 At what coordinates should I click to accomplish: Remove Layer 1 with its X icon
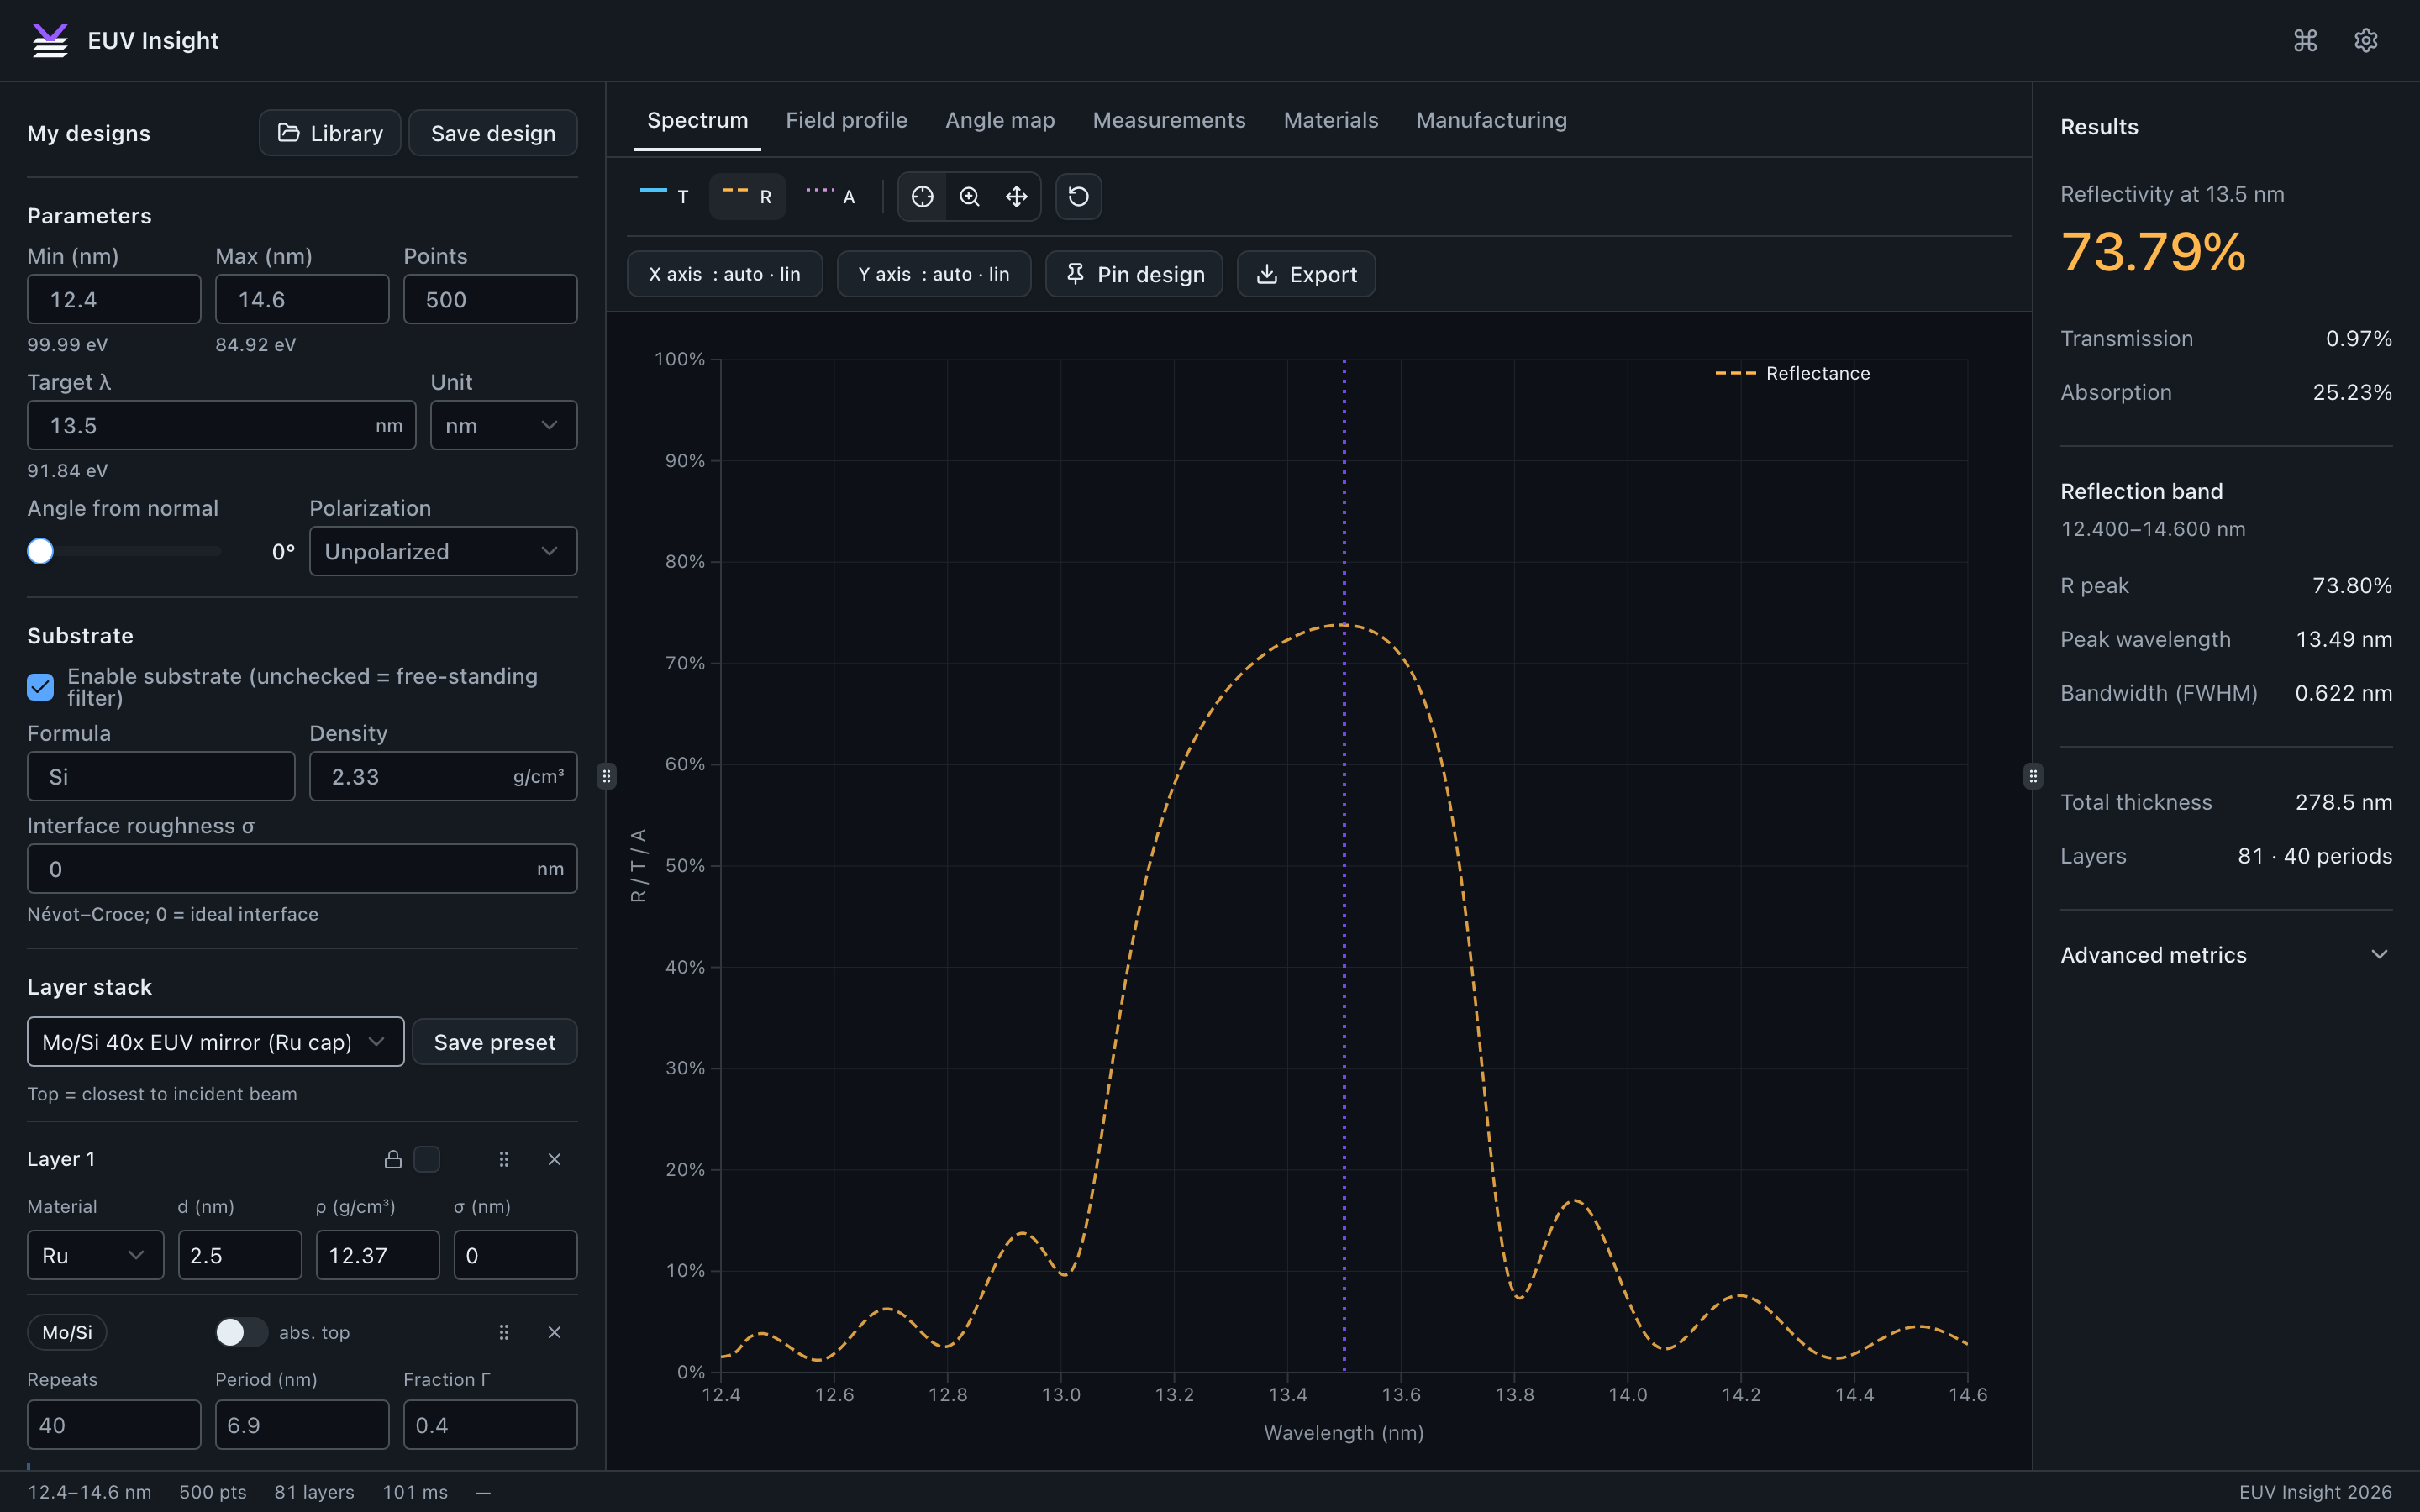[x=554, y=1159]
